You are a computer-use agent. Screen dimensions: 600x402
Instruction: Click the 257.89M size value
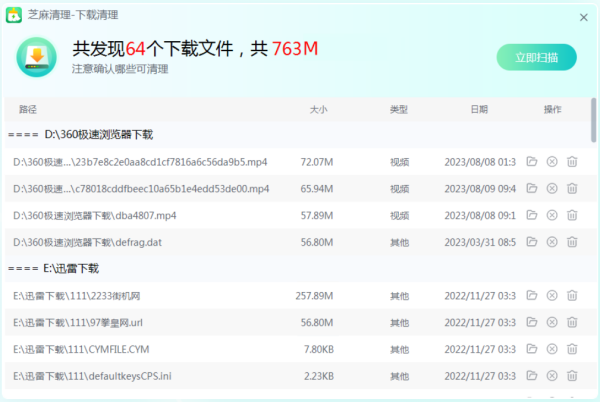[x=314, y=296]
